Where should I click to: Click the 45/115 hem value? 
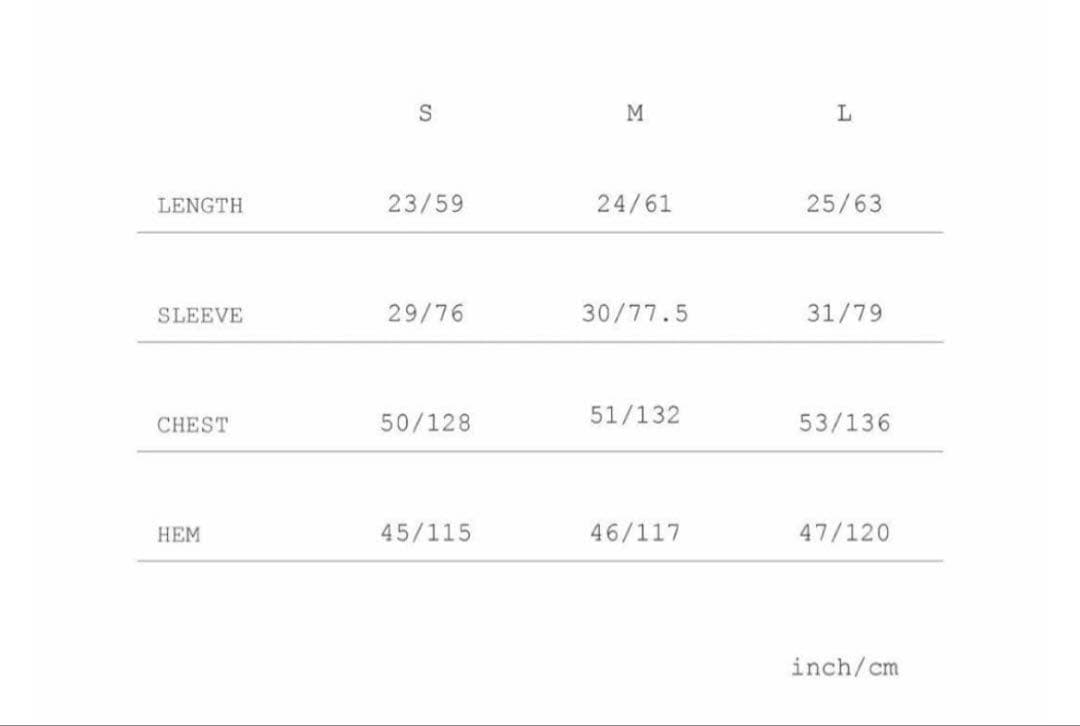coord(426,533)
